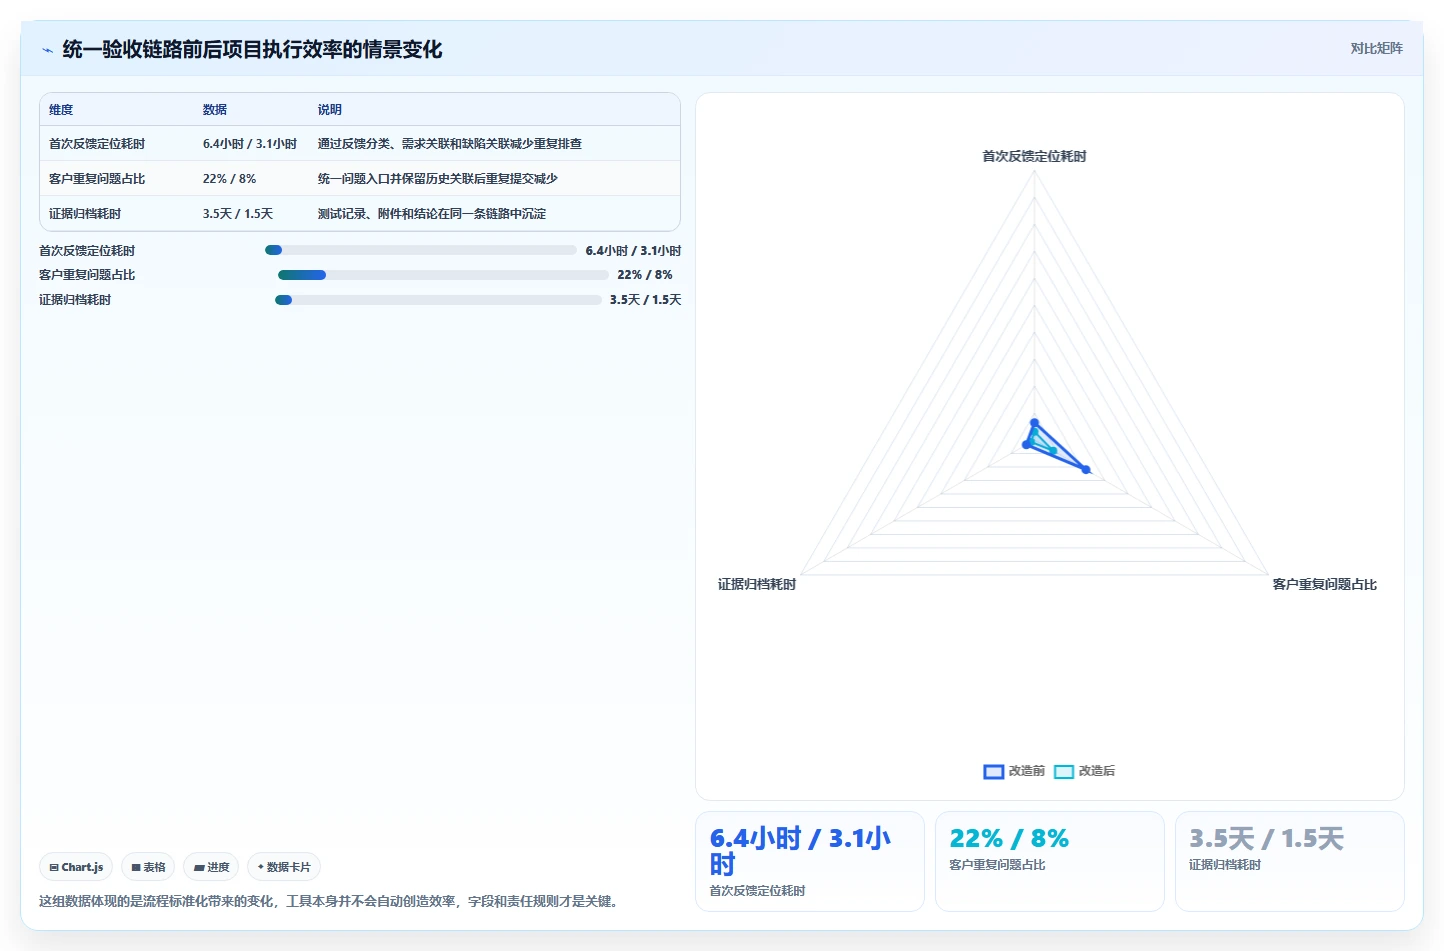This screenshot has width=1444, height=951.
Task: Click progress row label 首次反馈定位耗时
Action: (87, 251)
